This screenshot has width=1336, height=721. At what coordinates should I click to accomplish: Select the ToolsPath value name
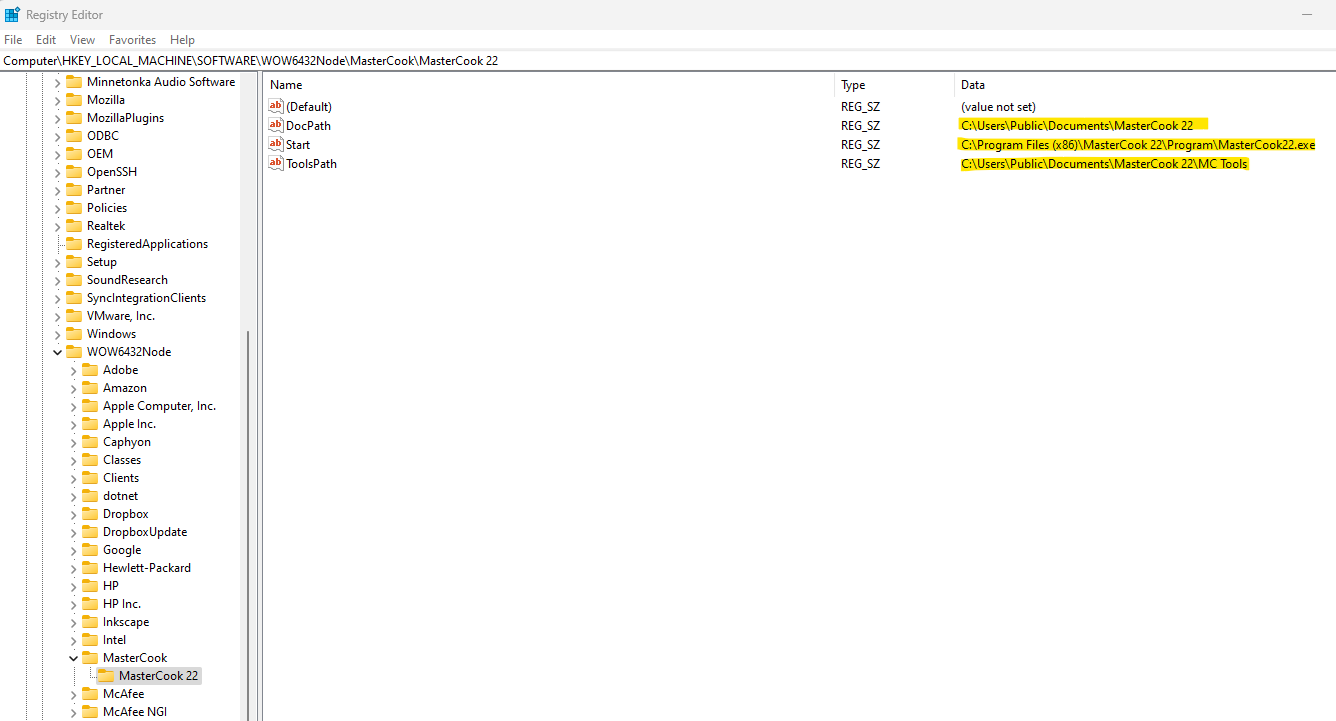(311, 163)
